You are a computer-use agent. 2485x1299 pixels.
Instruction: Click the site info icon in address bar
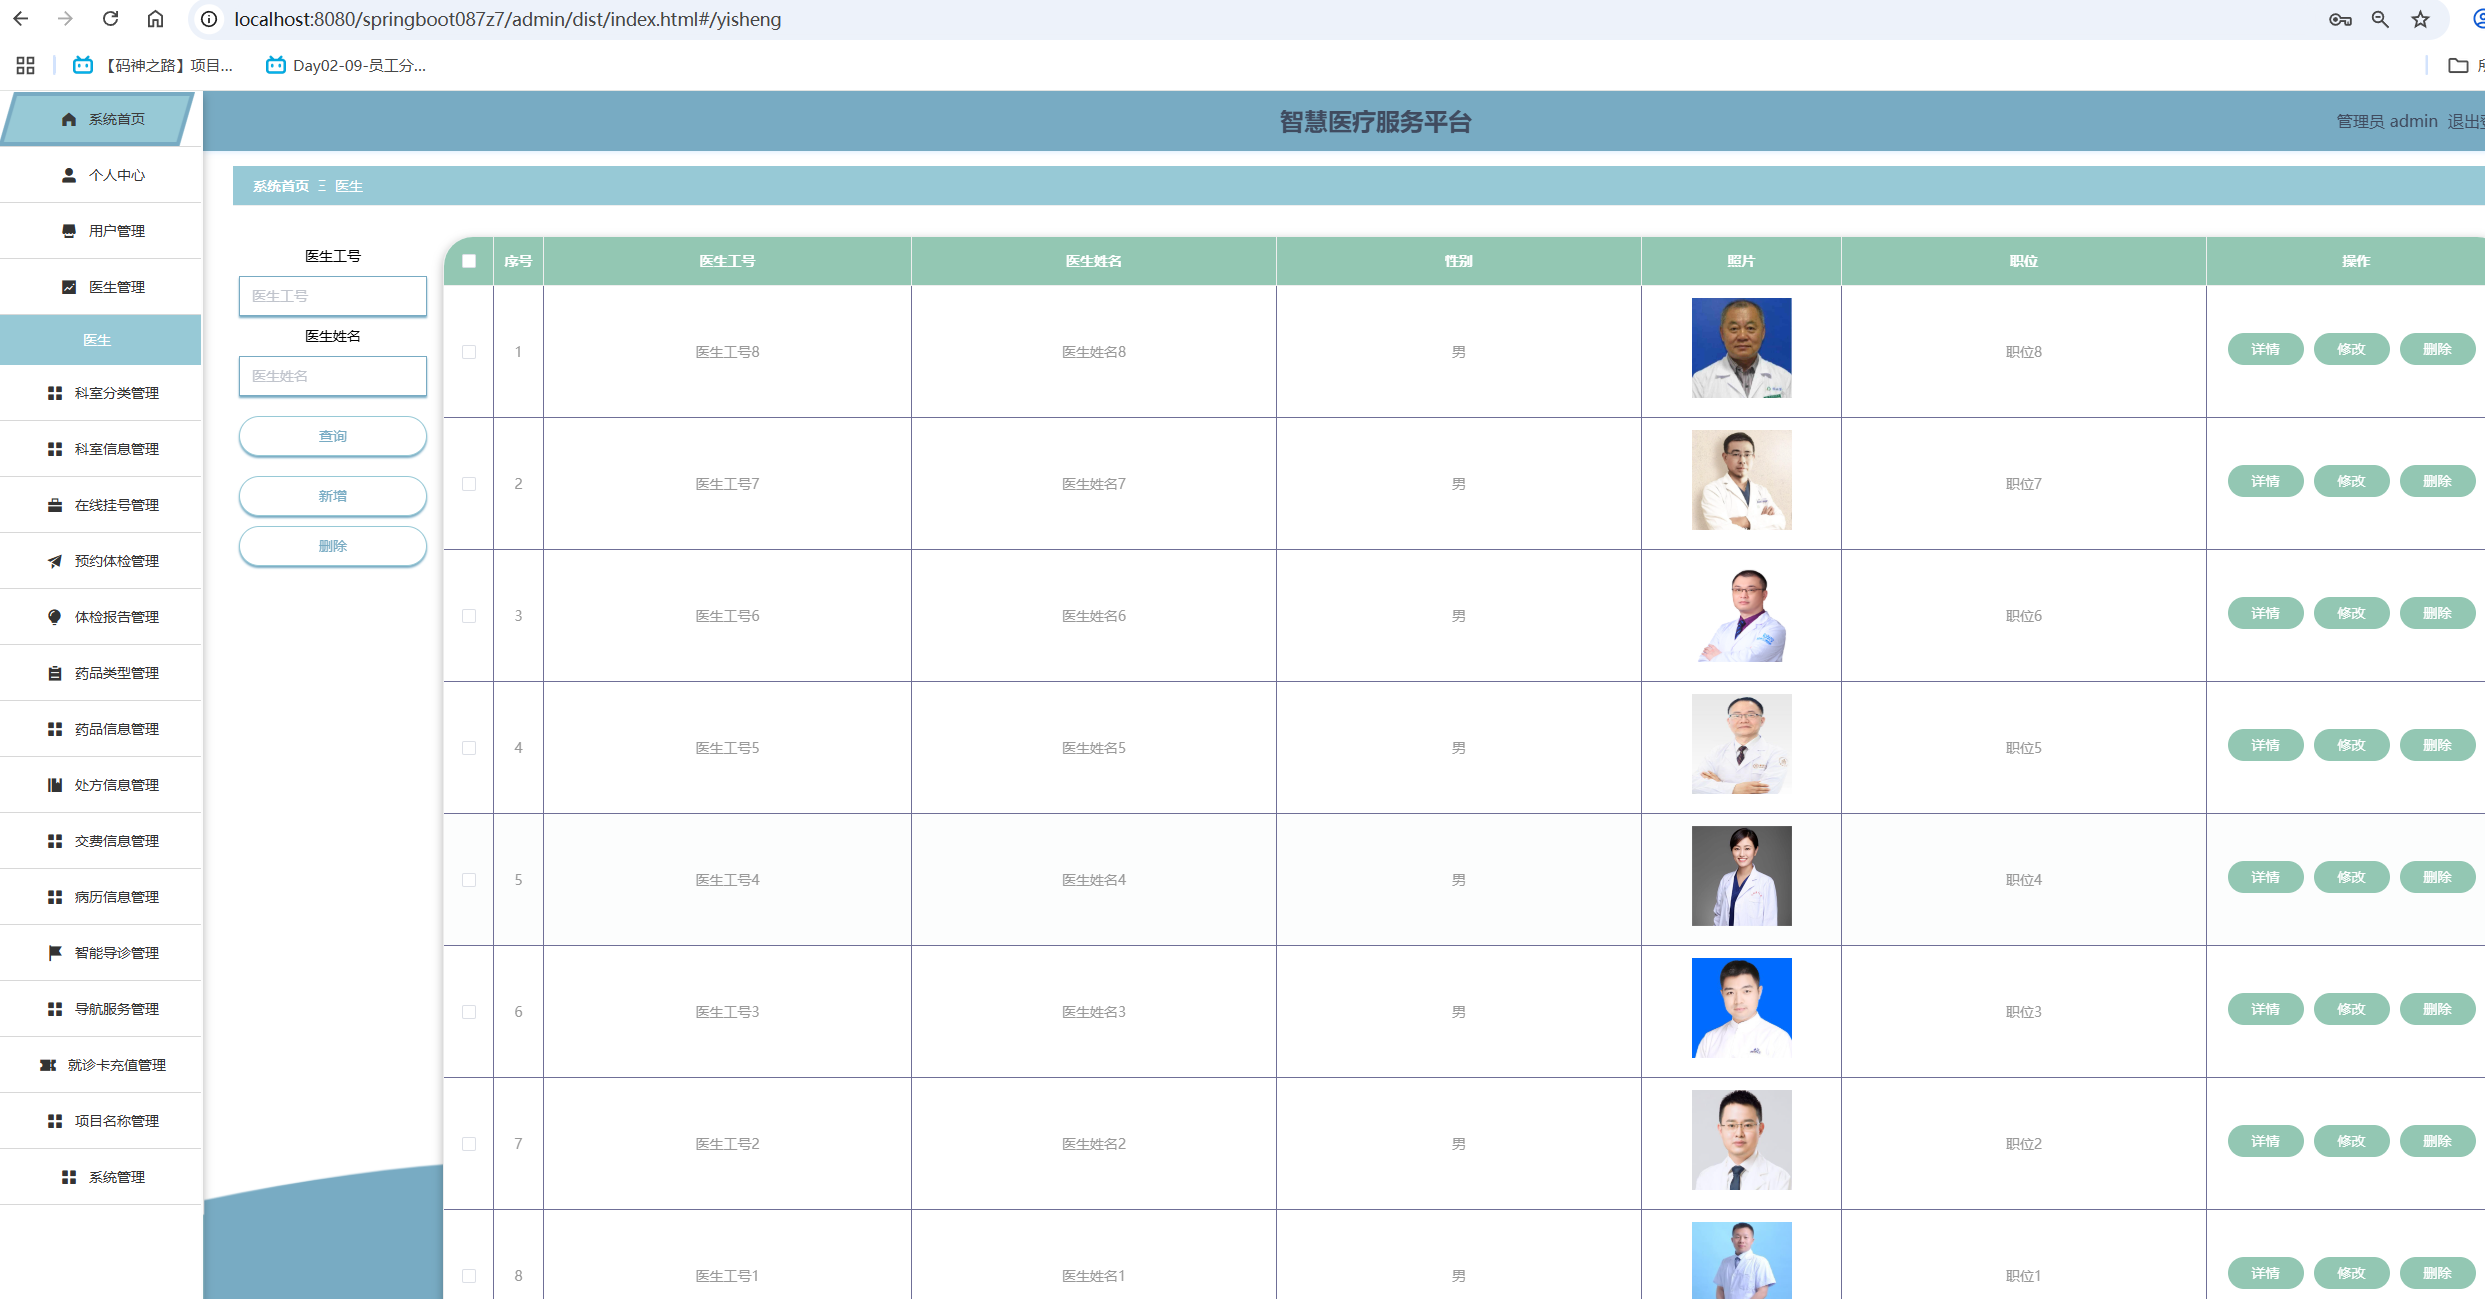click(209, 19)
